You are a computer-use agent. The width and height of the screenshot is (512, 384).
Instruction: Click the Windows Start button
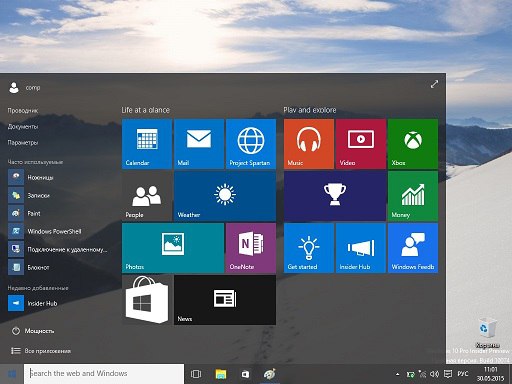[12, 374]
